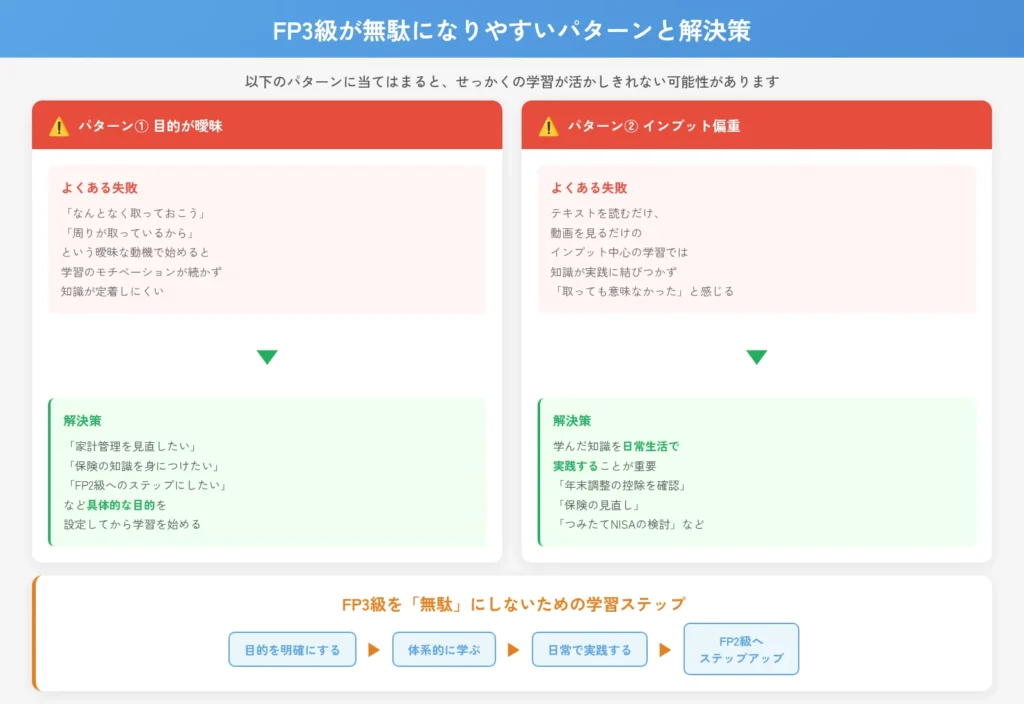Click the green down triangle in パターン② card

[755, 354]
